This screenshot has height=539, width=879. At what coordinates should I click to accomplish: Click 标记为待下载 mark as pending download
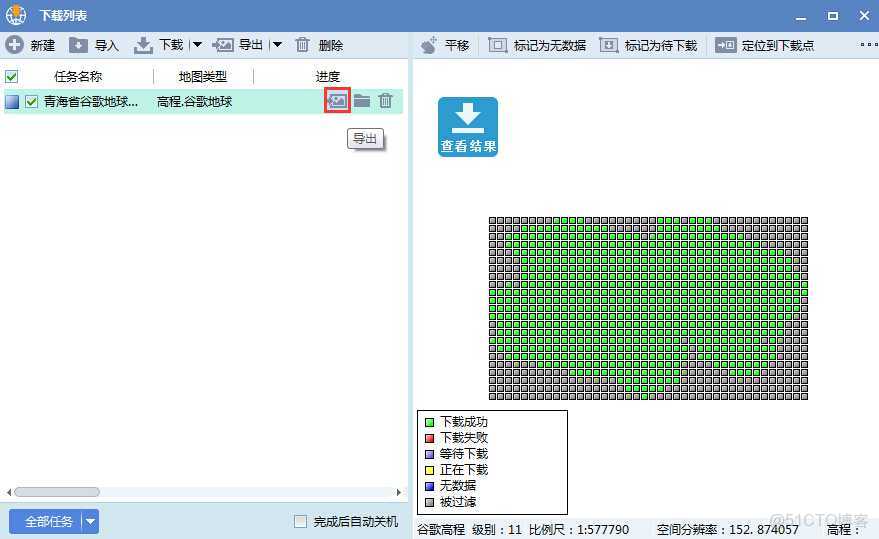(648, 45)
